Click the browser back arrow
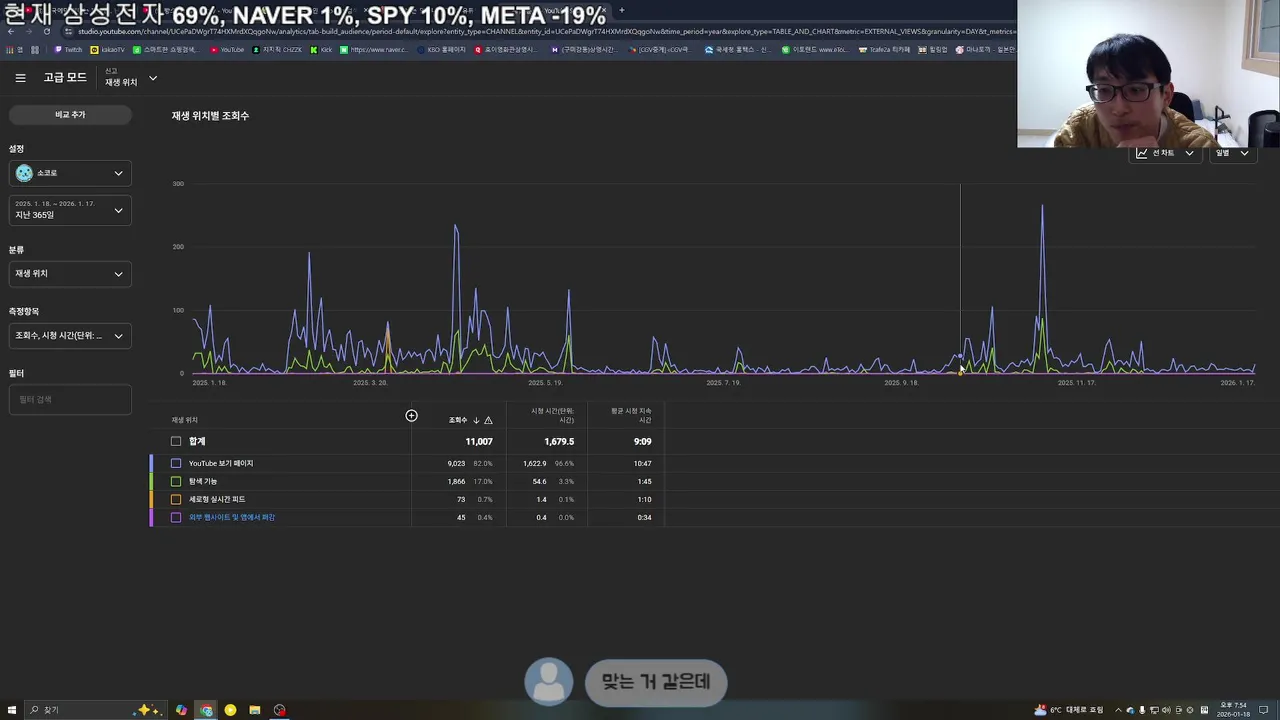The width and height of the screenshot is (1280, 720). coord(11,32)
